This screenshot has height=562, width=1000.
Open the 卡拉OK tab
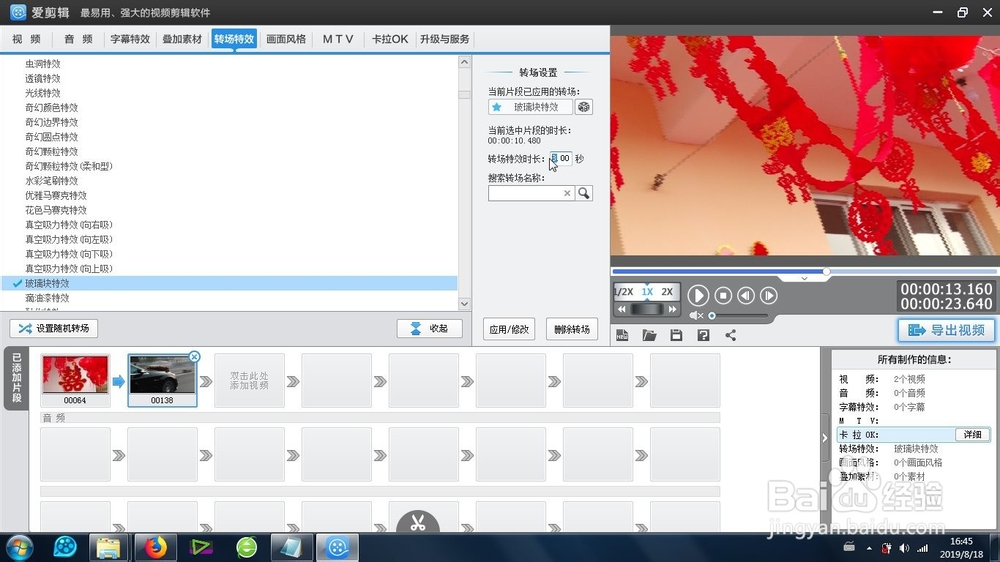[390, 39]
